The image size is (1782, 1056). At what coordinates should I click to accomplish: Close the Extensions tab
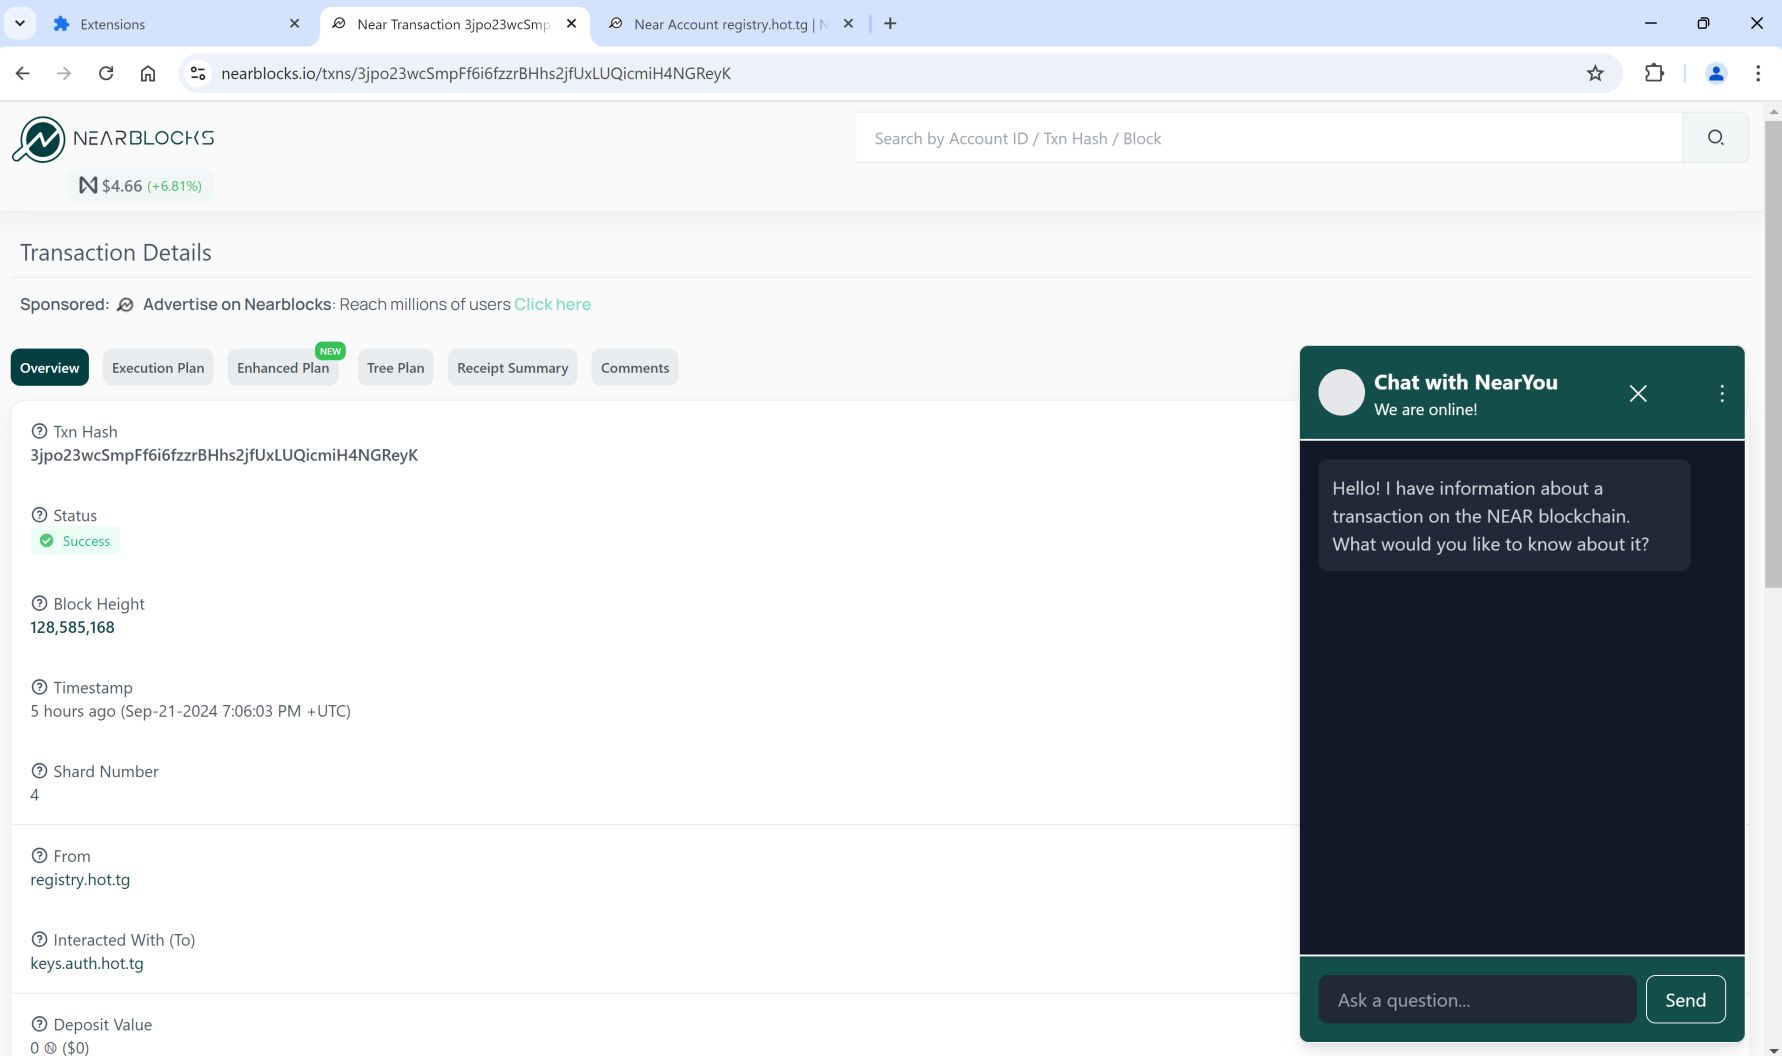point(294,23)
